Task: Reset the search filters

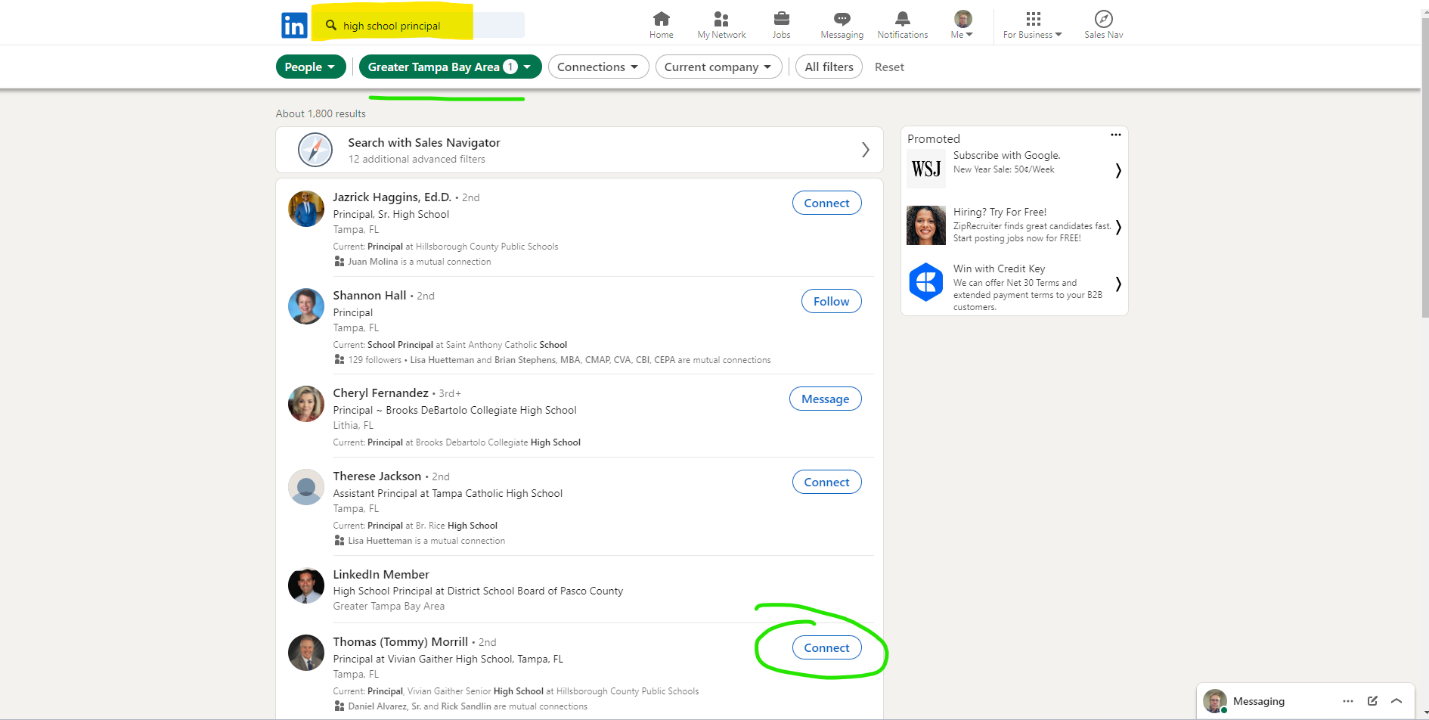Action: point(889,67)
